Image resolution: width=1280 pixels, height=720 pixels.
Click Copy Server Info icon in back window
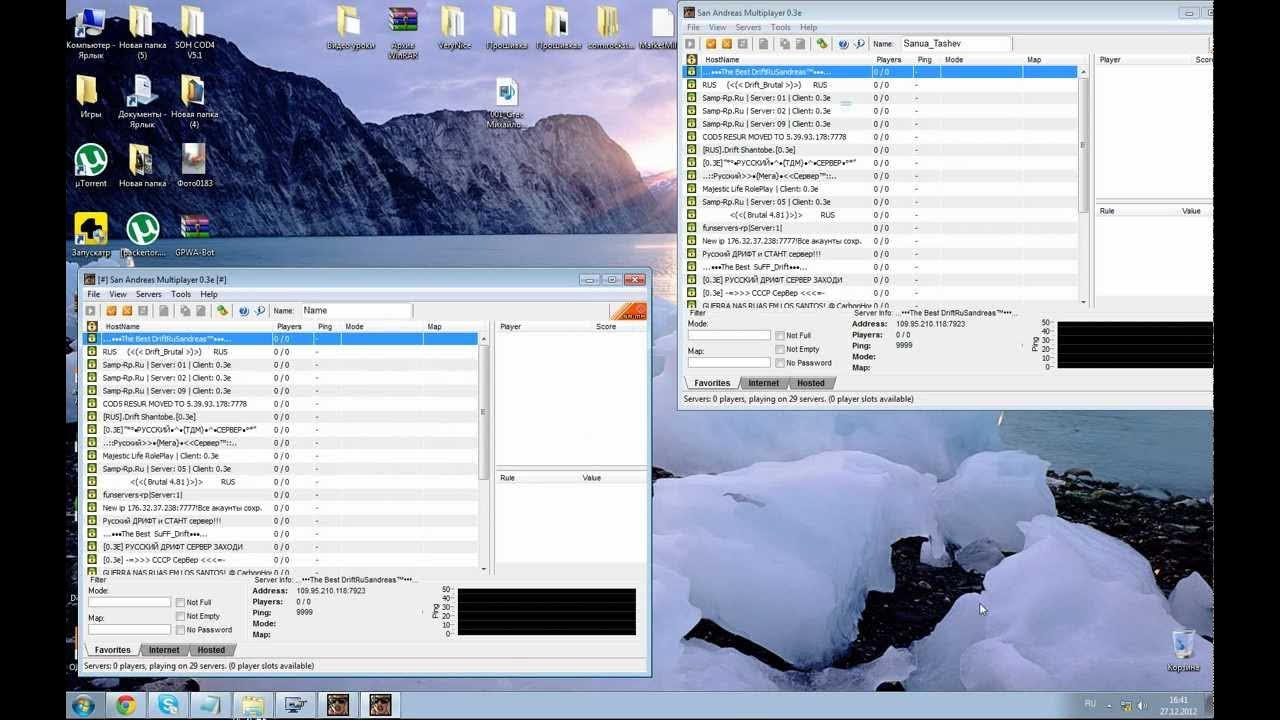tap(784, 44)
